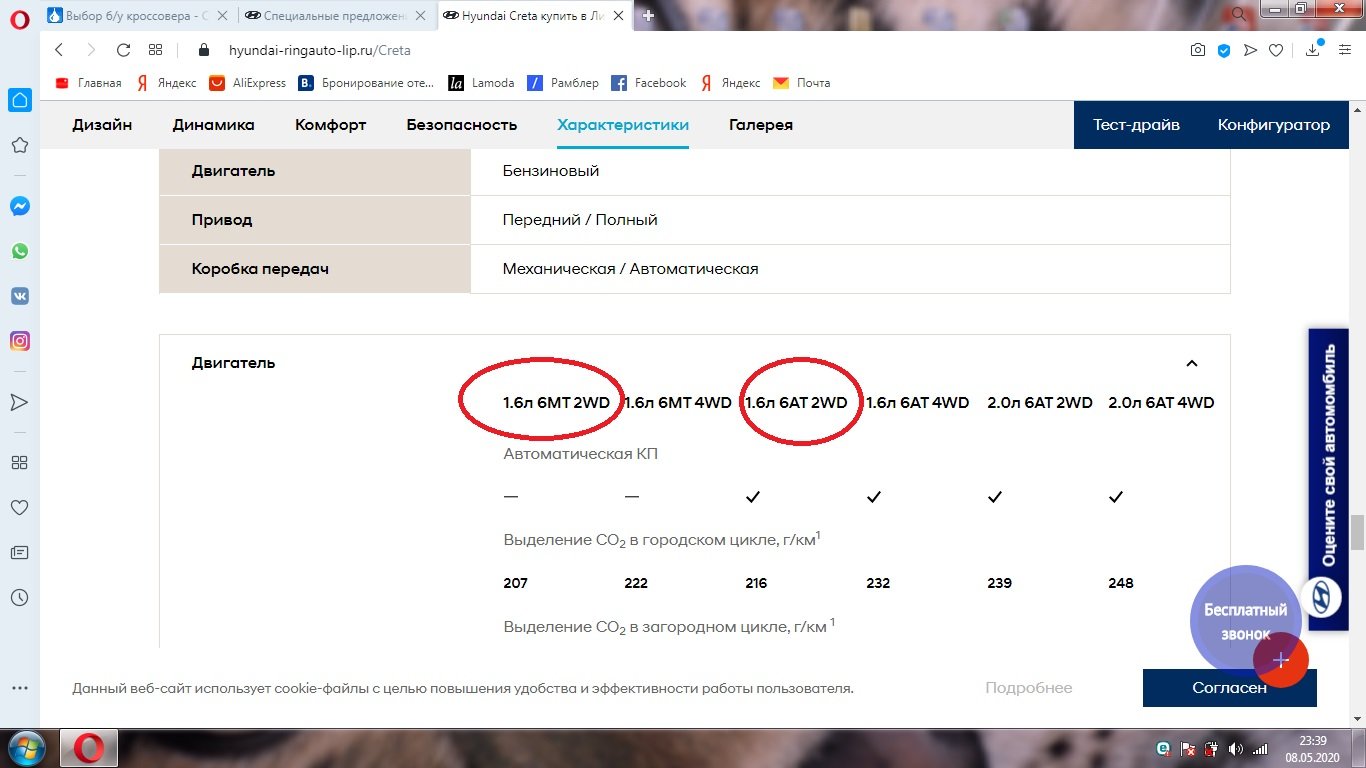Open sidebar three-dots setup

tap(19, 688)
